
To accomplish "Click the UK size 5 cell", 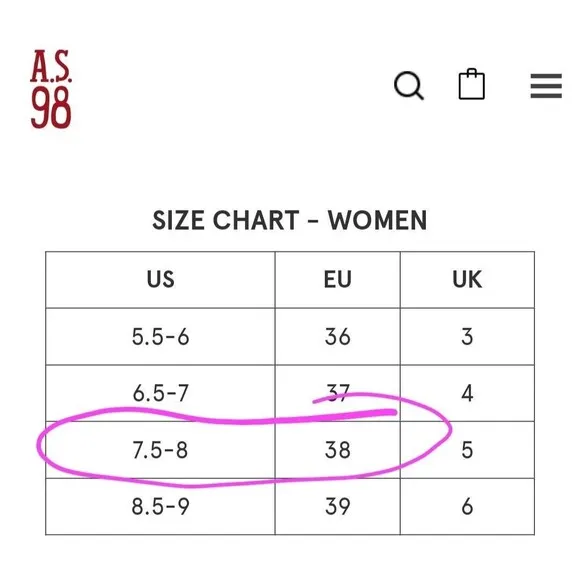I will tap(467, 450).
